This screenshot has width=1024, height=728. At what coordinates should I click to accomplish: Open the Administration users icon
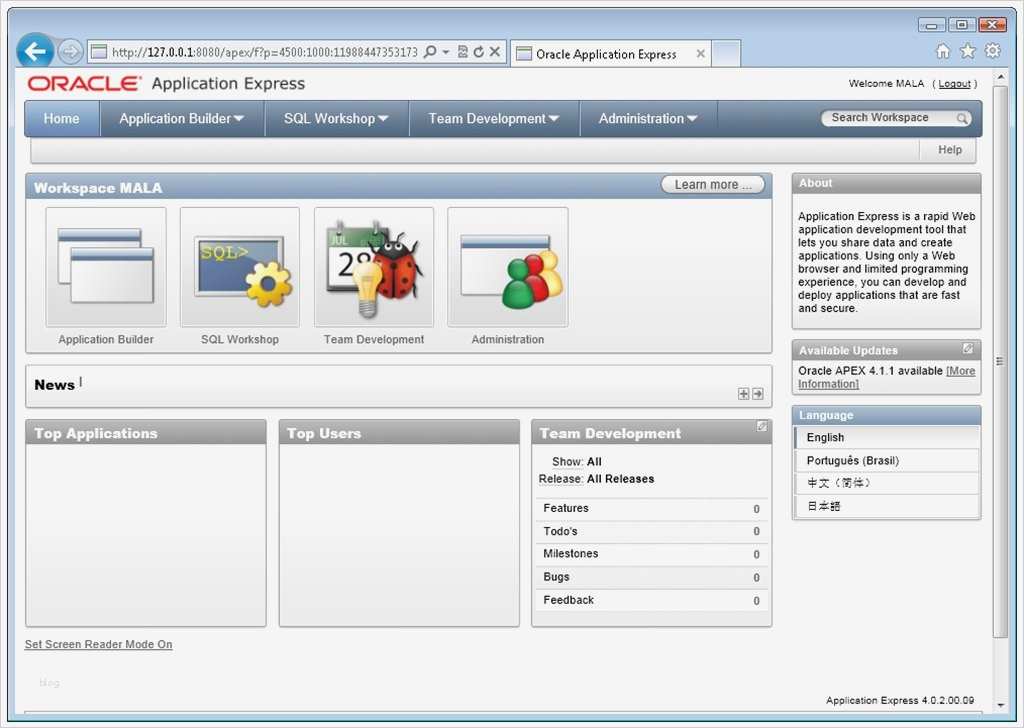click(507, 267)
